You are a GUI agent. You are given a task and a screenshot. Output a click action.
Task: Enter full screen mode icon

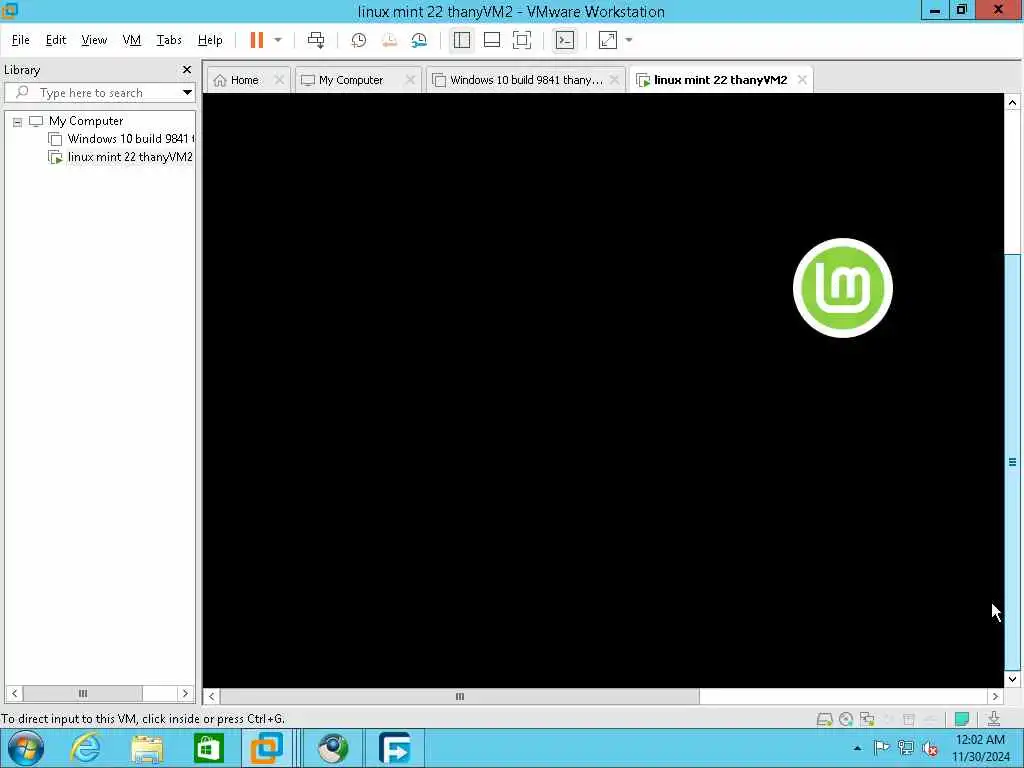(522, 40)
